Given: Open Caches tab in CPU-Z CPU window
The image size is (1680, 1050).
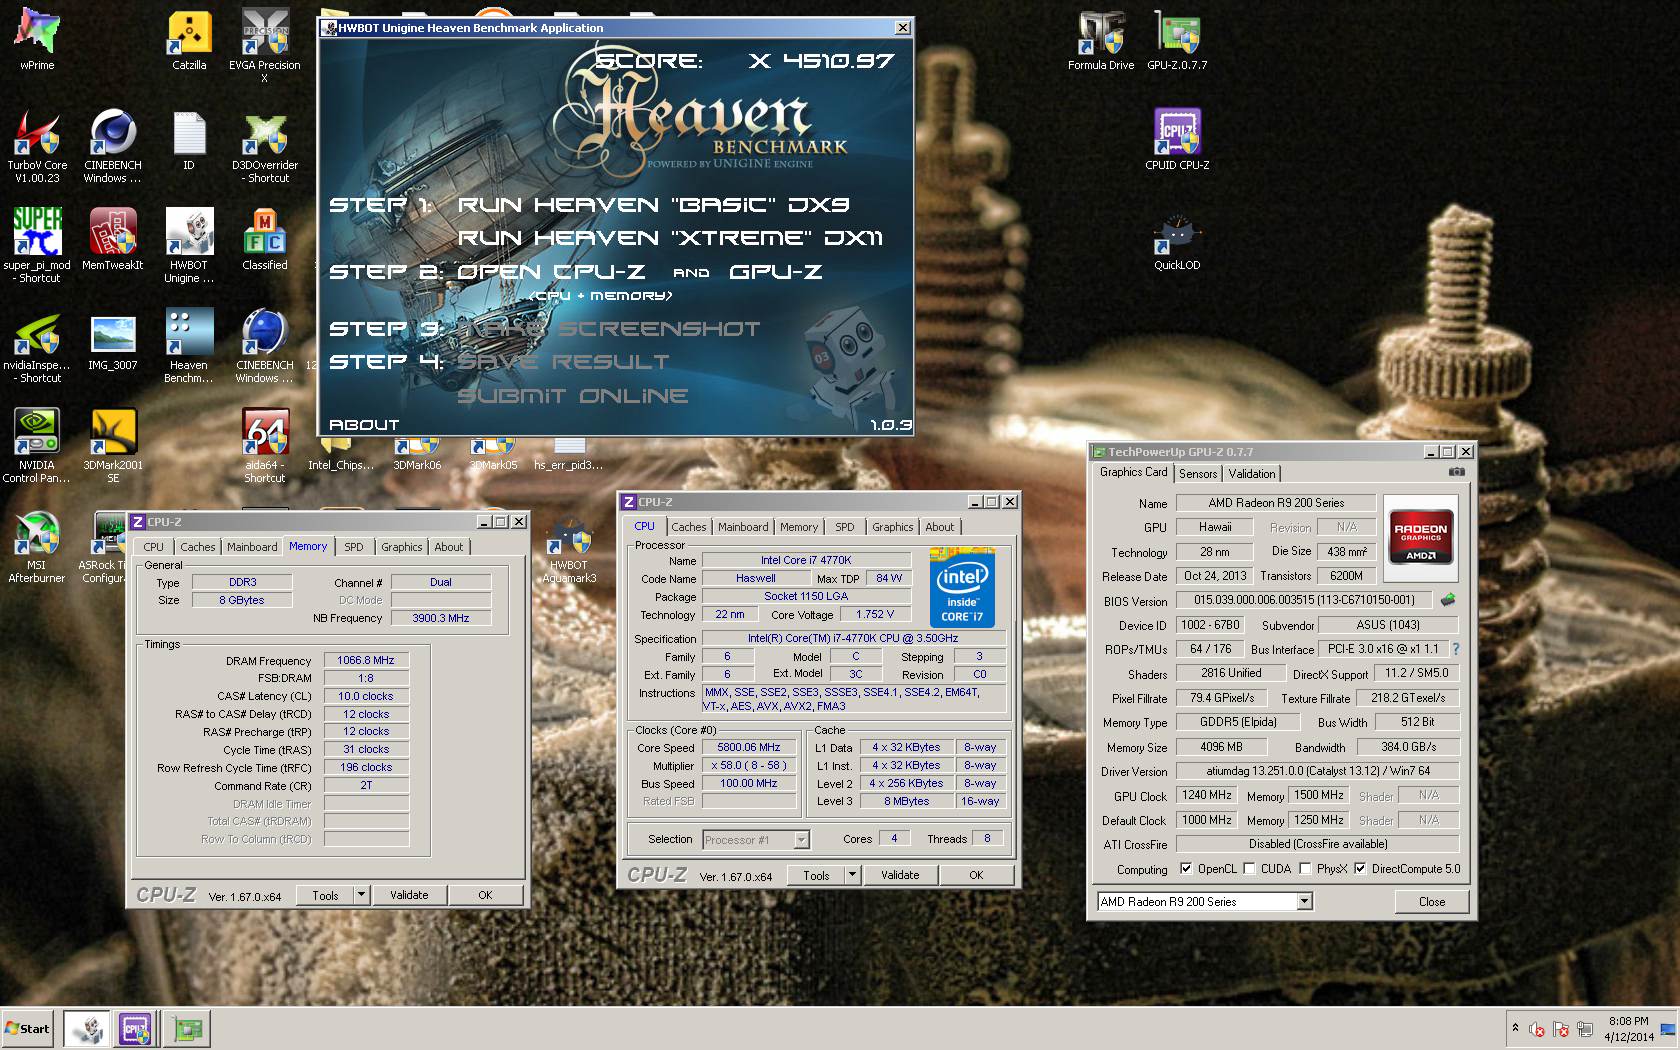Looking at the screenshot, I should click(x=689, y=527).
